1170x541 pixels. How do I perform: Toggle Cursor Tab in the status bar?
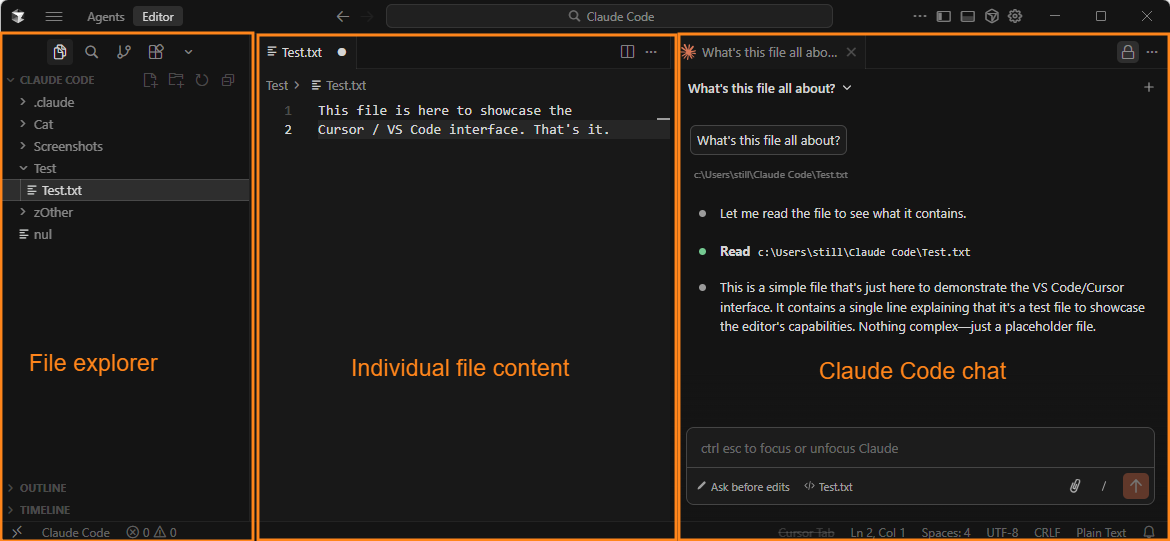tap(807, 532)
